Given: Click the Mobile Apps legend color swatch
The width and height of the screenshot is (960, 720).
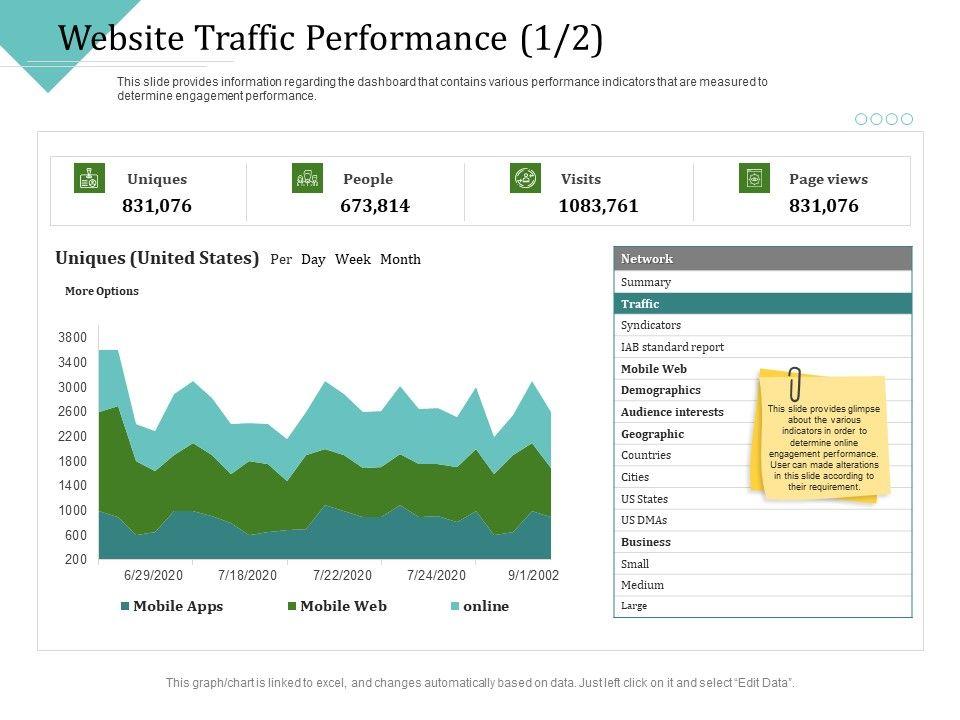Looking at the screenshot, I should pyautogui.click(x=125, y=607).
